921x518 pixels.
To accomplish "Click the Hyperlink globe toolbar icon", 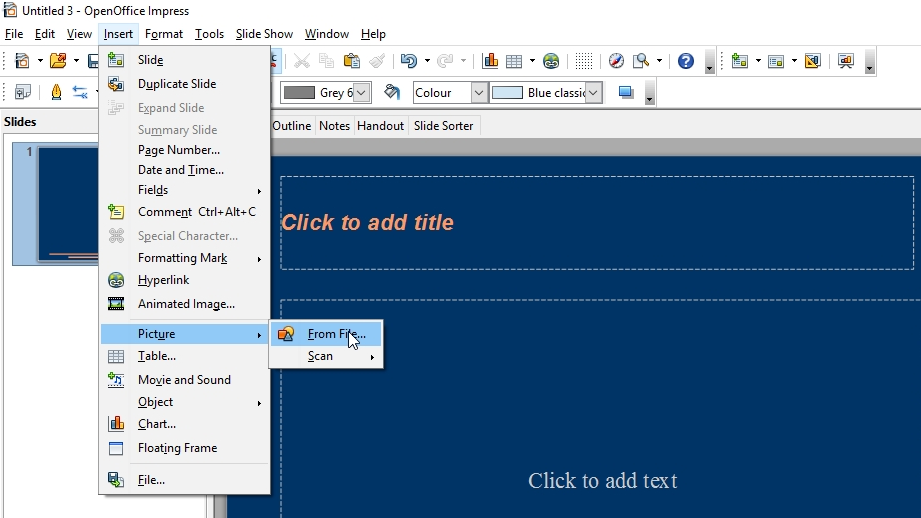I will click(551, 60).
